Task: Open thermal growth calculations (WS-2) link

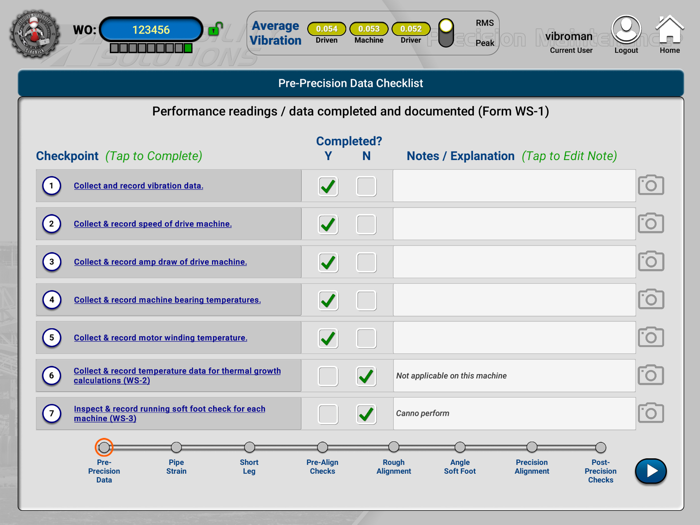Action: 177,375
